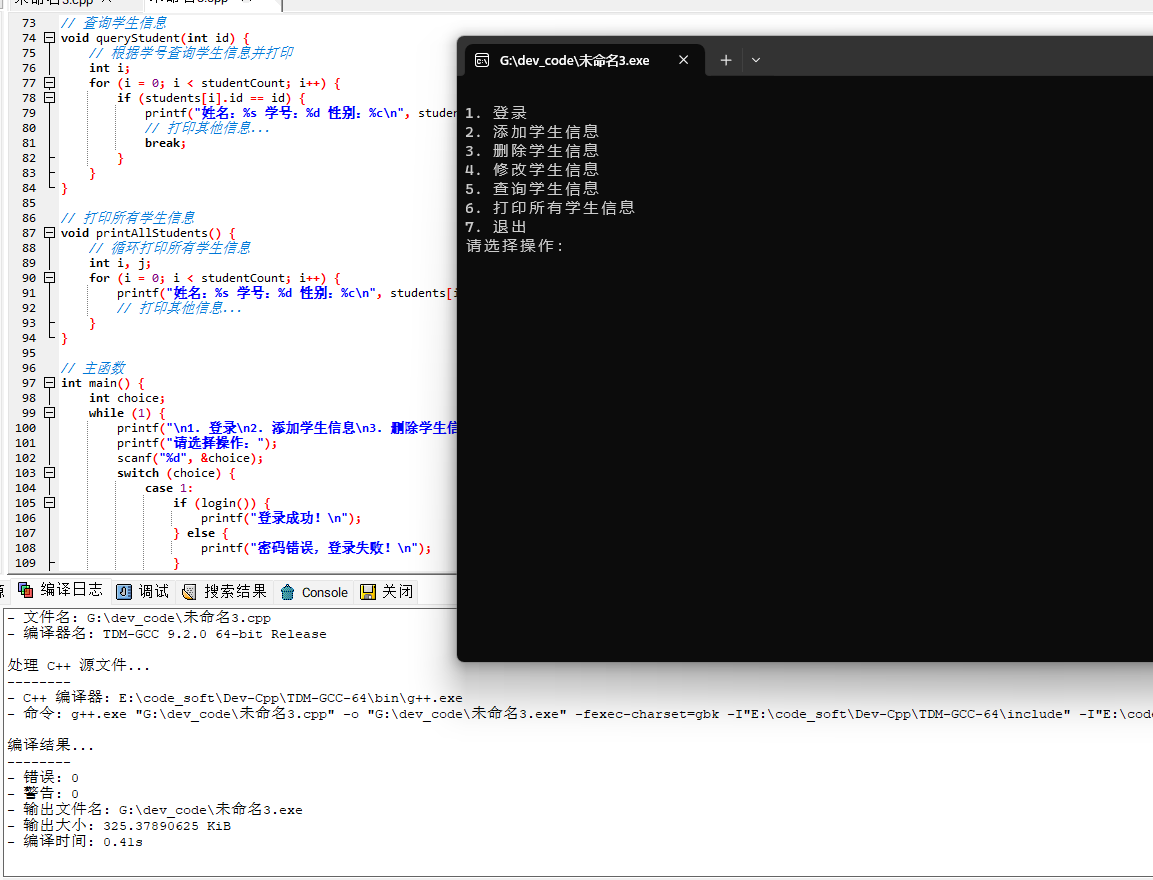Screen dimensions: 1153x880
Task: Close the 未命名3.exe console tab
Action: pos(684,60)
